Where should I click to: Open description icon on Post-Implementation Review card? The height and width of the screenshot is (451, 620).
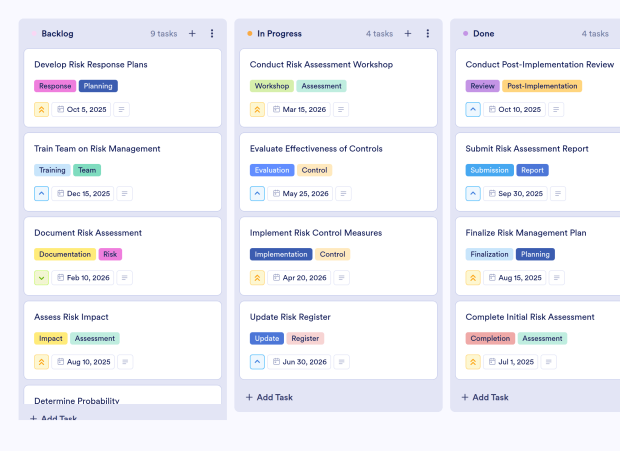click(556, 109)
